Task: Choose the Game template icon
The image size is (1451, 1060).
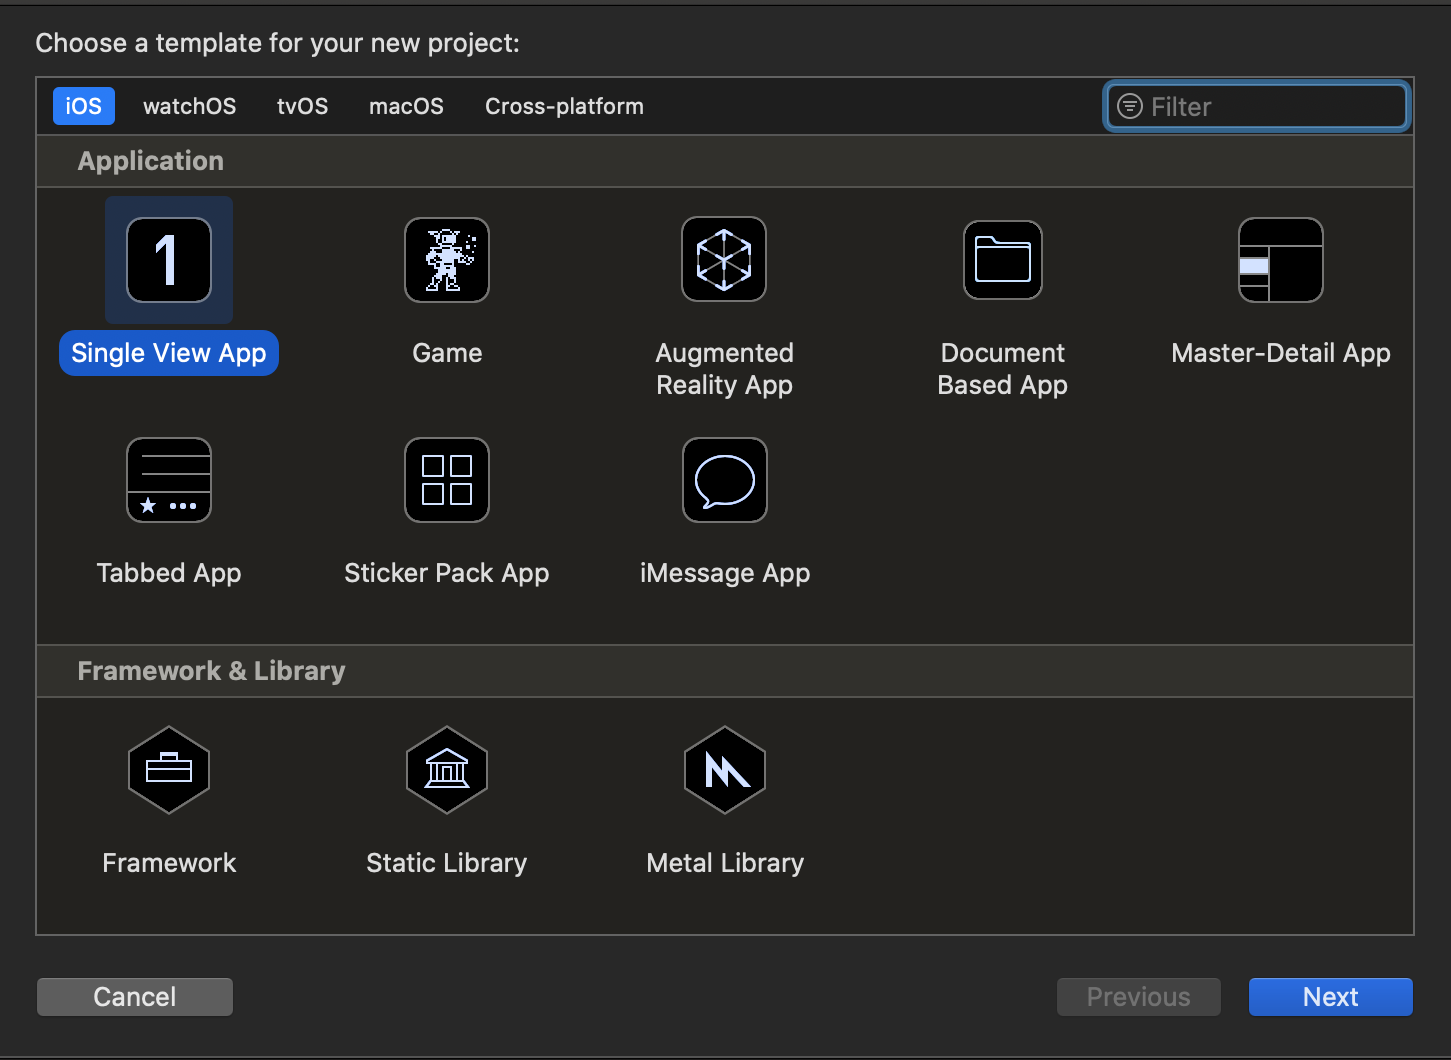Action: [x=447, y=260]
